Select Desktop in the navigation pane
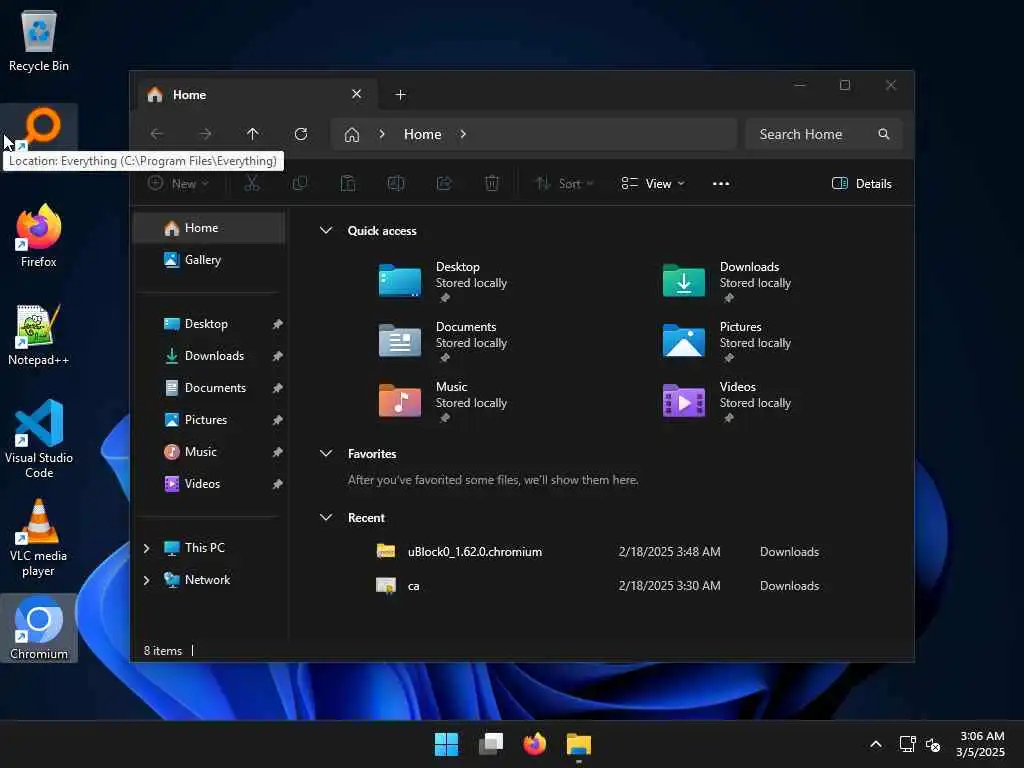 [206, 324]
